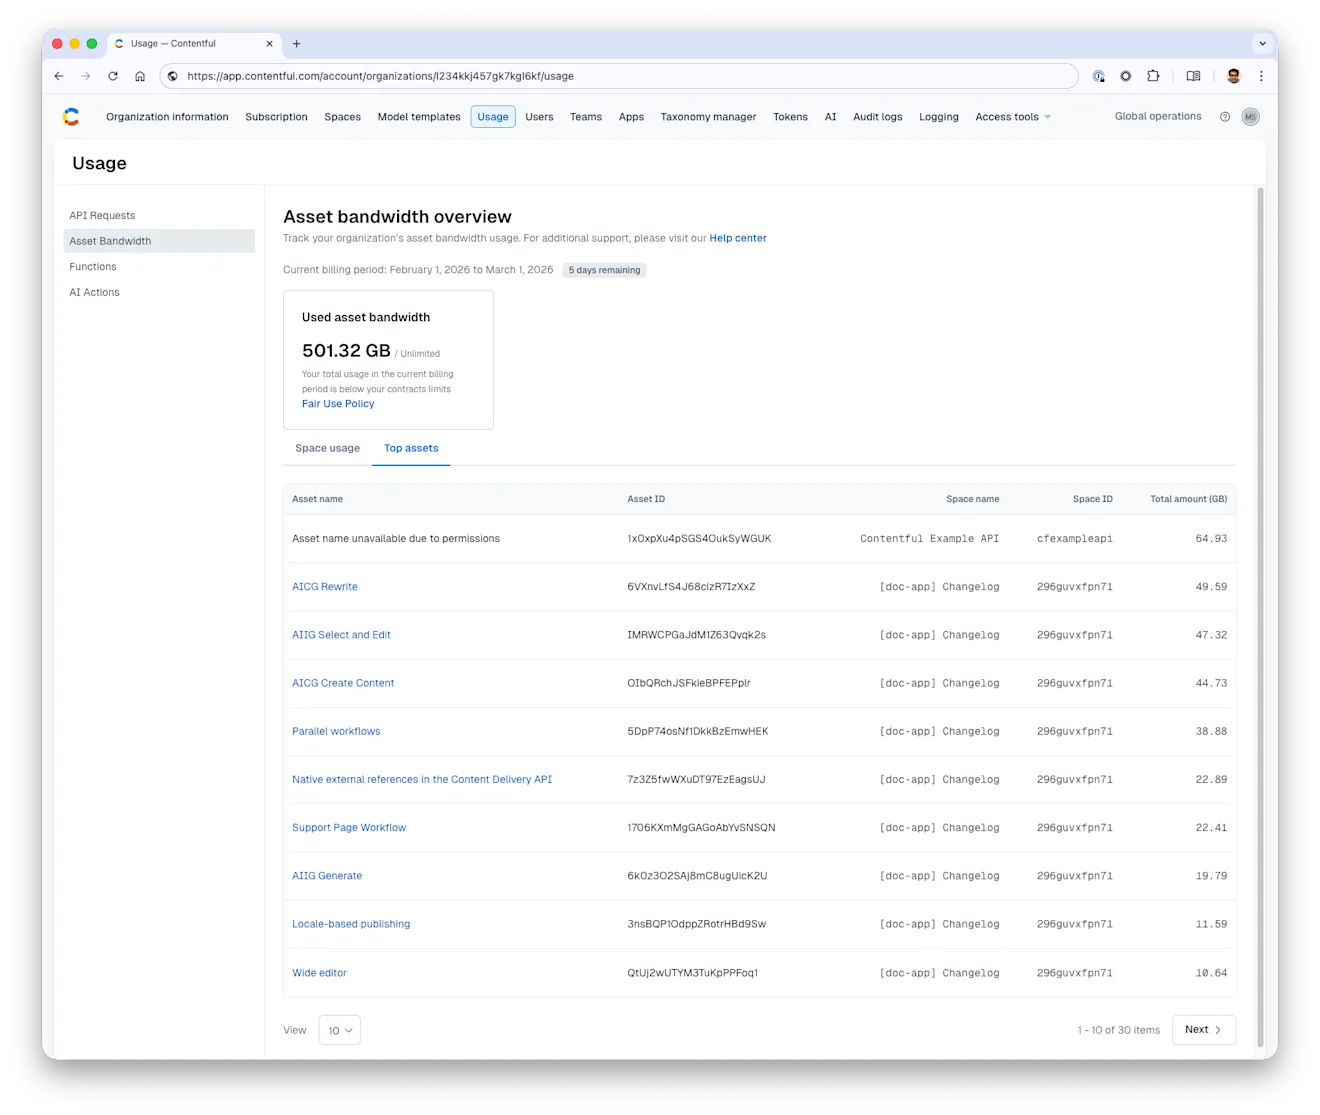1320x1115 pixels.
Task: Go back with browser back arrow
Action: click(x=59, y=76)
